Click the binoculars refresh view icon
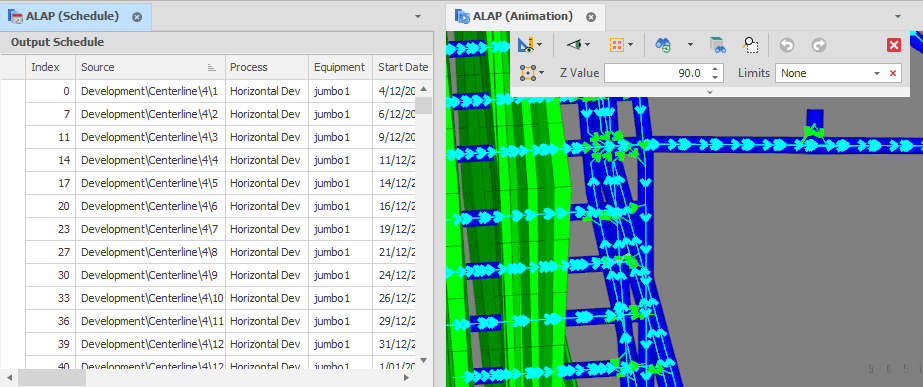Image resolution: width=923 pixels, height=387 pixels. [x=663, y=44]
